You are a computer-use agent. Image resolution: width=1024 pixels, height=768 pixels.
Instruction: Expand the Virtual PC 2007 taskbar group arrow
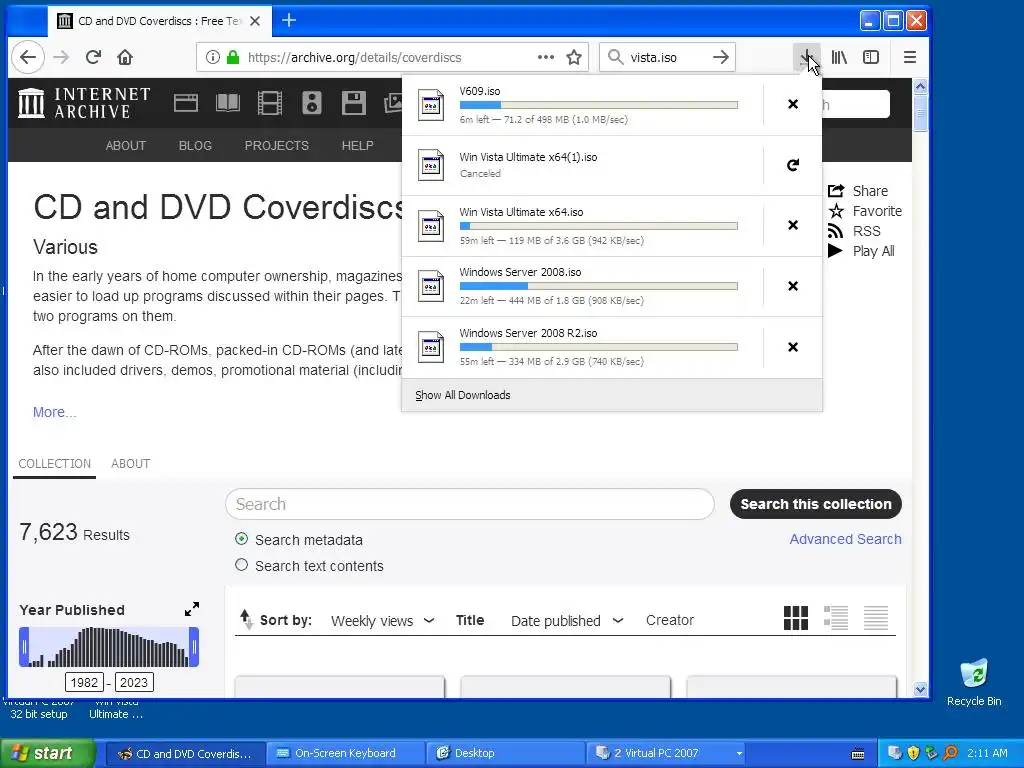[739, 754]
